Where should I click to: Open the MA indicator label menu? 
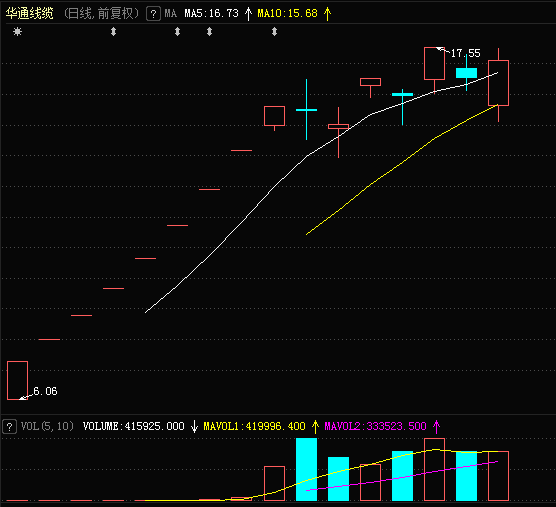tap(171, 13)
